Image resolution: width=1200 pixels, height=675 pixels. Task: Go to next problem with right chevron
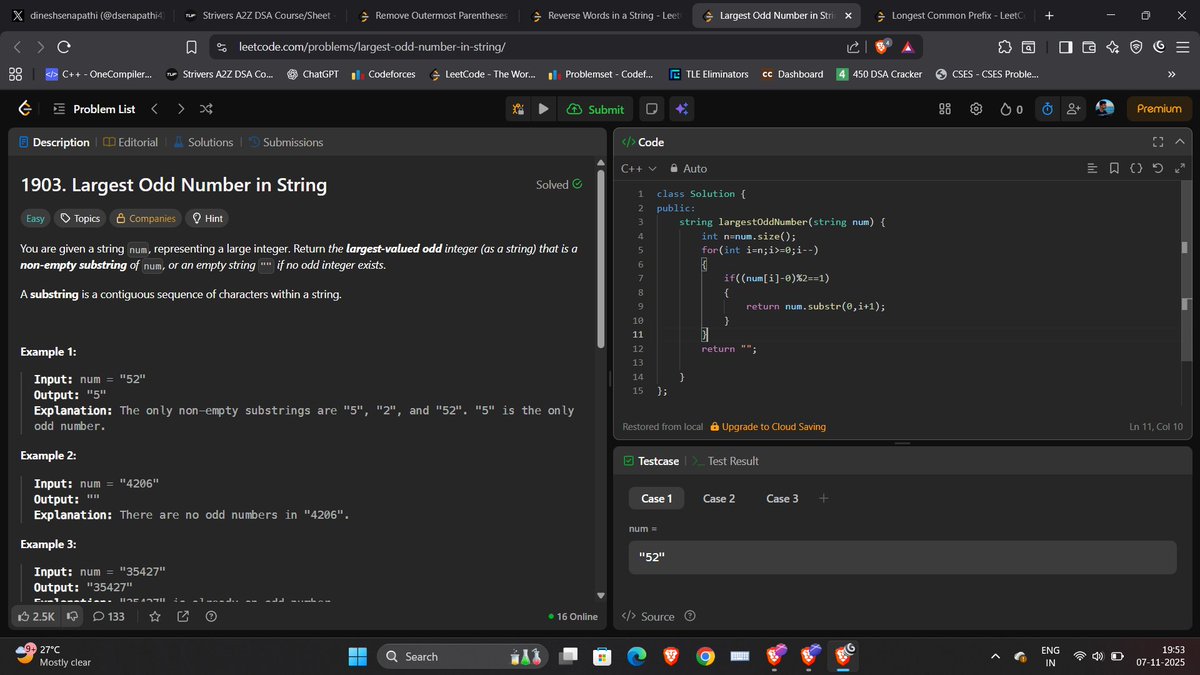(x=180, y=109)
